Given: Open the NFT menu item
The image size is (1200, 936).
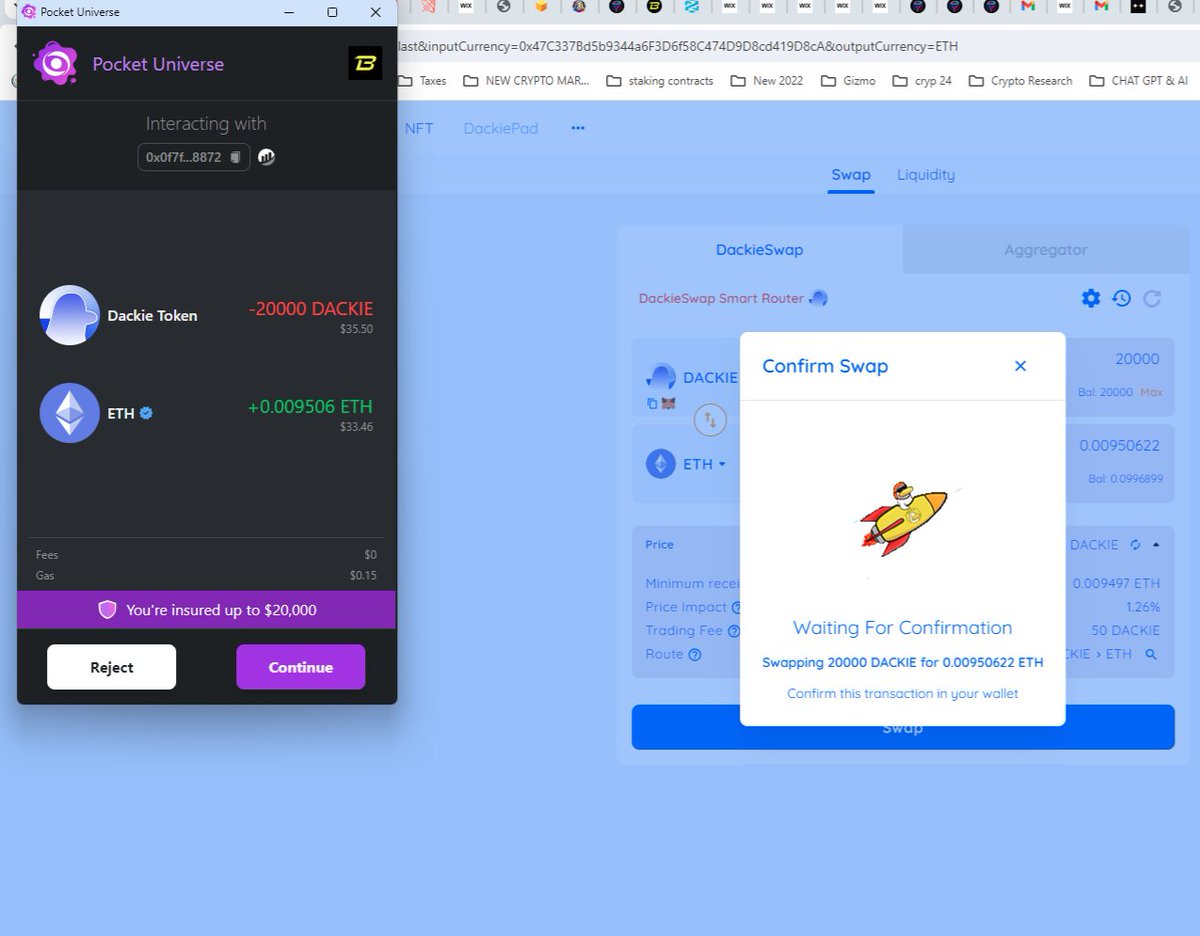Looking at the screenshot, I should (419, 129).
